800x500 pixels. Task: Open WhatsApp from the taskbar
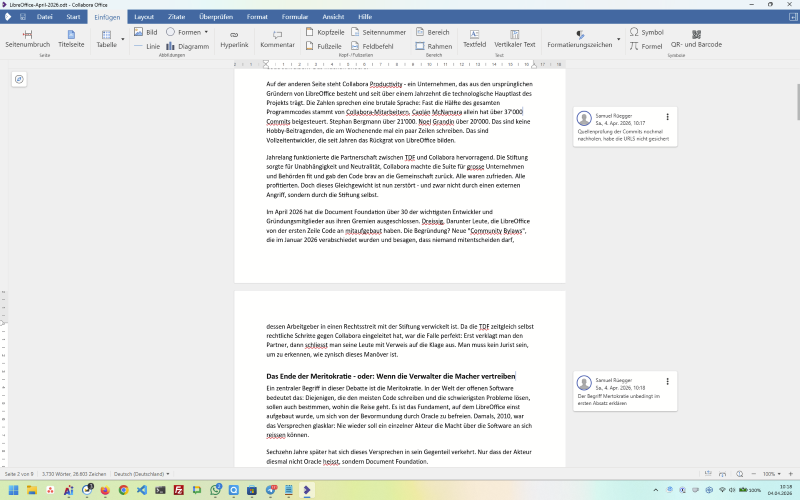[215, 490]
